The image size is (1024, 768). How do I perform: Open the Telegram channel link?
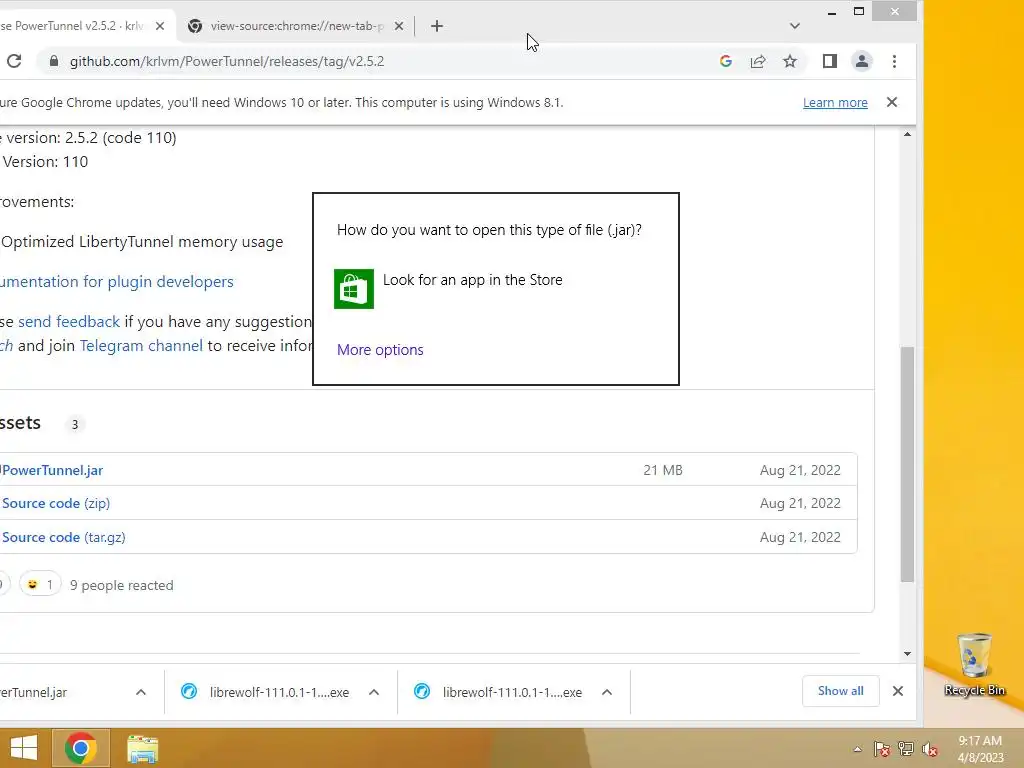pyautogui.click(x=141, y=345)
